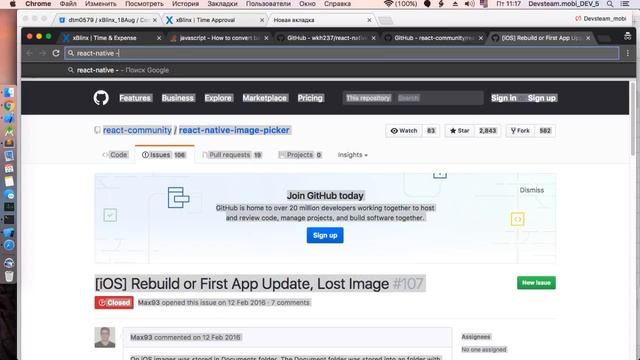The height and width of the screenshot is (360, 640).
Task: Open the Закладки menu
Action: (x=222, y=4)
